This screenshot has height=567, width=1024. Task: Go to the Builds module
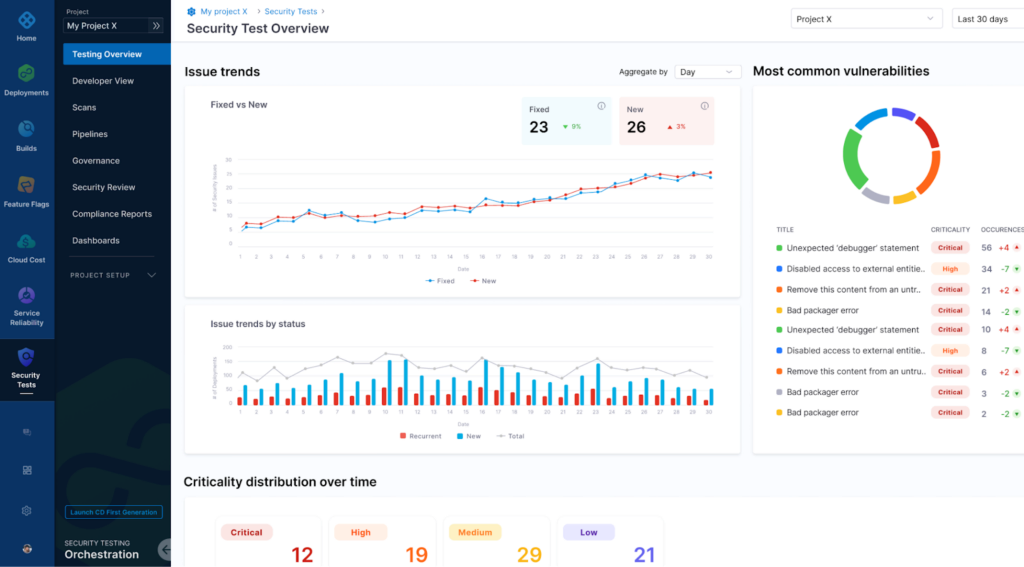click(26, 137)
